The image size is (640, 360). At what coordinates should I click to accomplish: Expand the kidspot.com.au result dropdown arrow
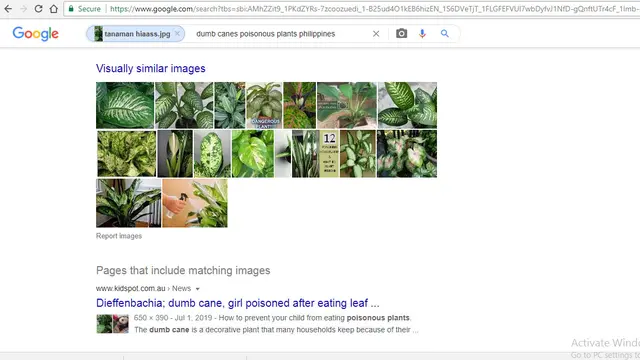point(198,289)
